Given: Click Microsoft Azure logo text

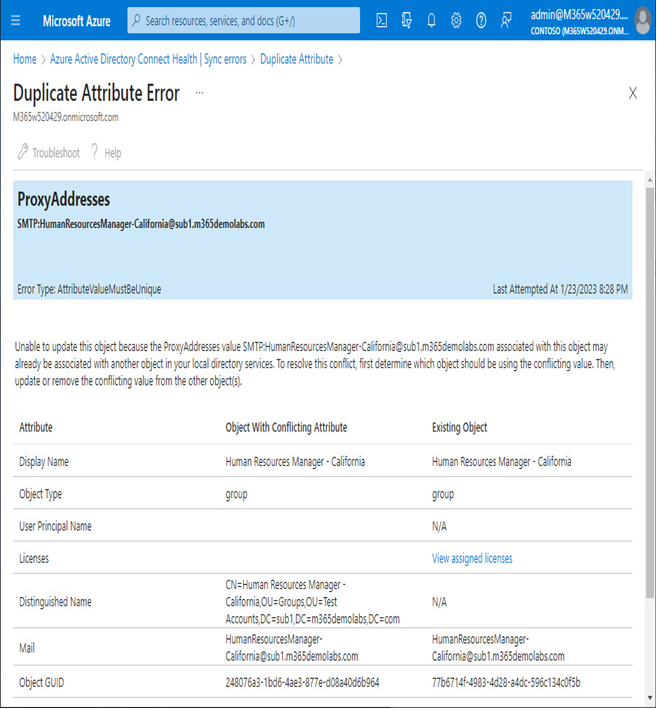Looking at the screenshot, I should coord(77,21).
